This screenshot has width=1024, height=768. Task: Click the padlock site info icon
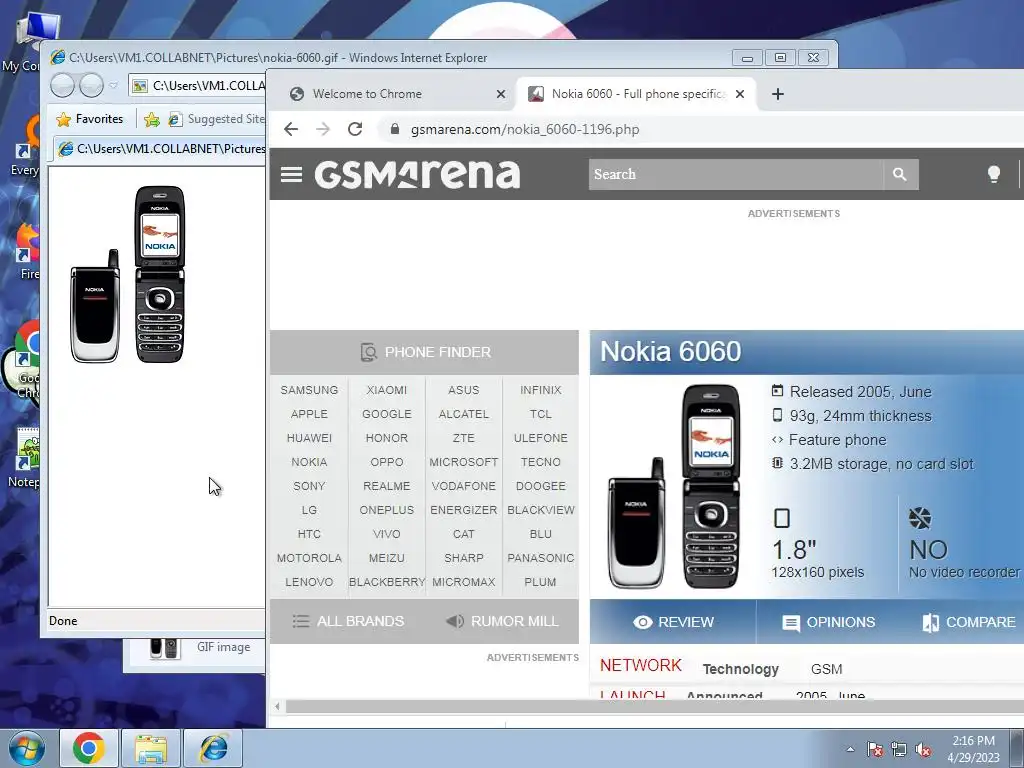pos(394,129)
